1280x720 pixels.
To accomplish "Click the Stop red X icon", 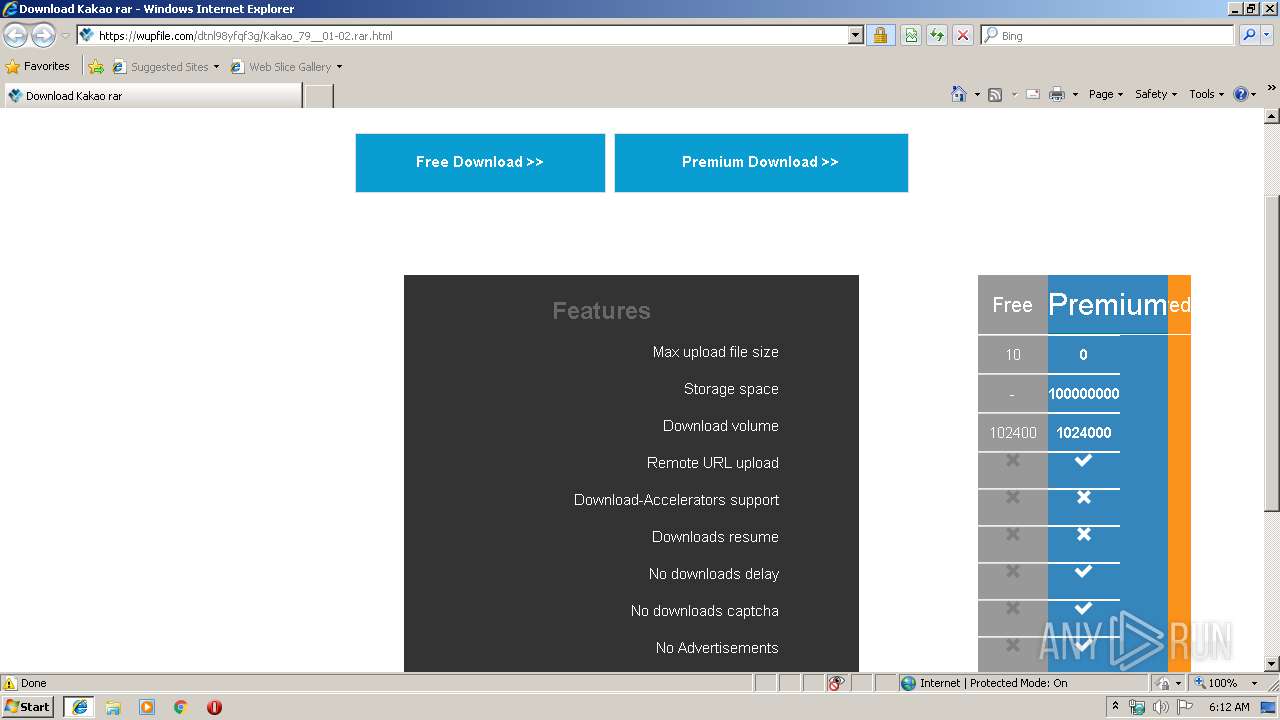I will 963,36.
